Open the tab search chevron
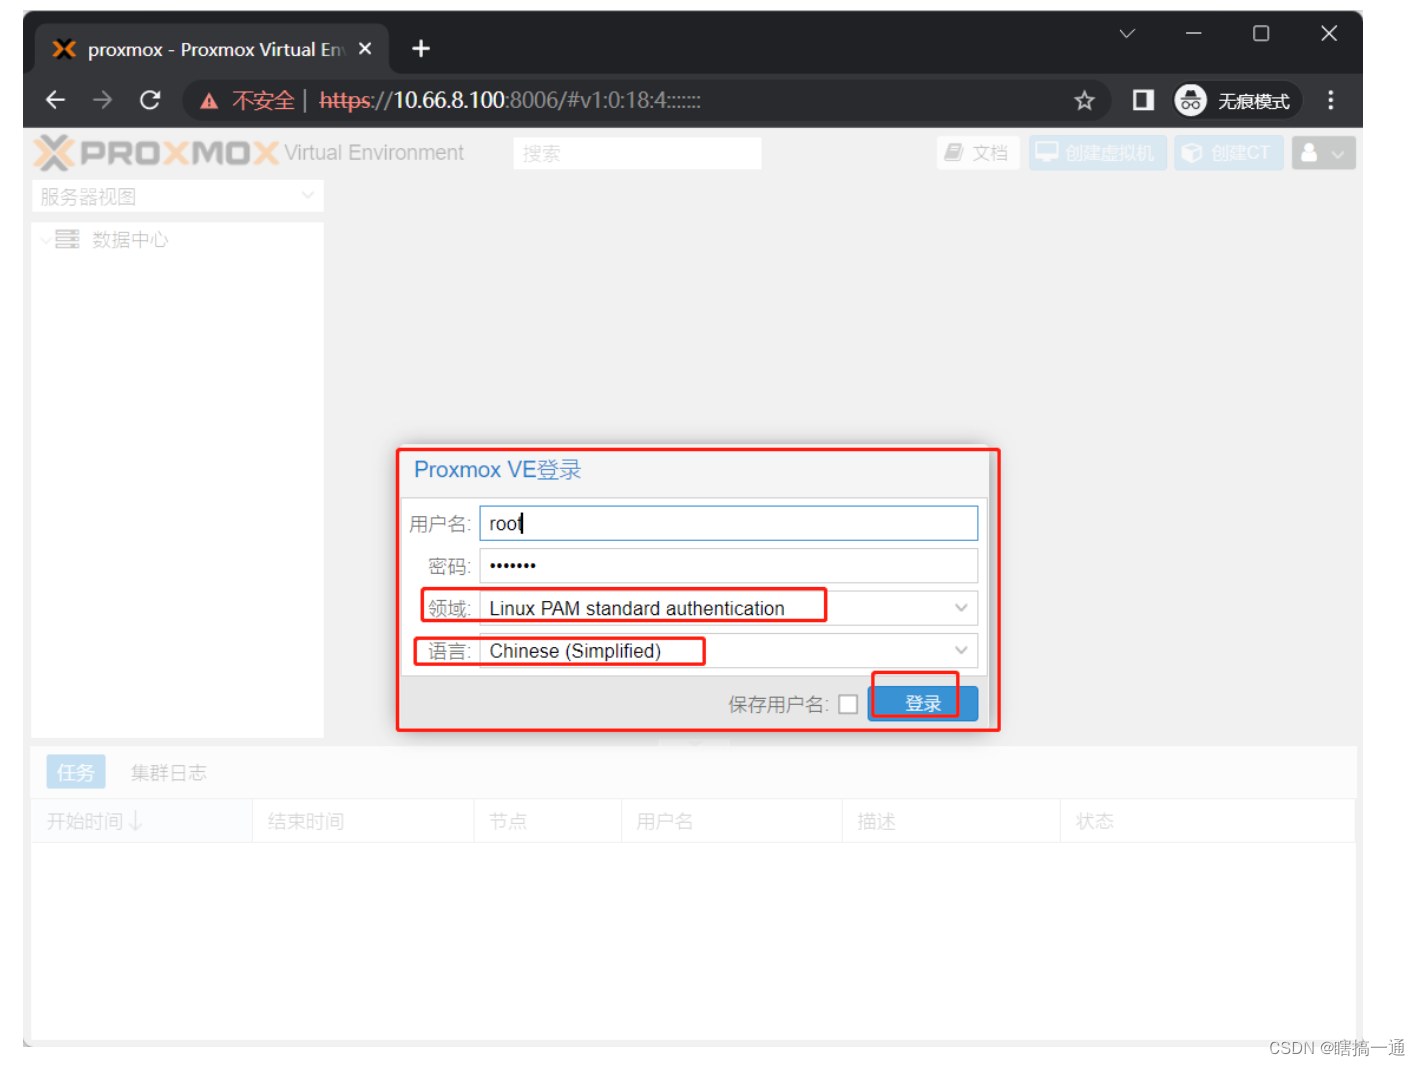 1127,33
